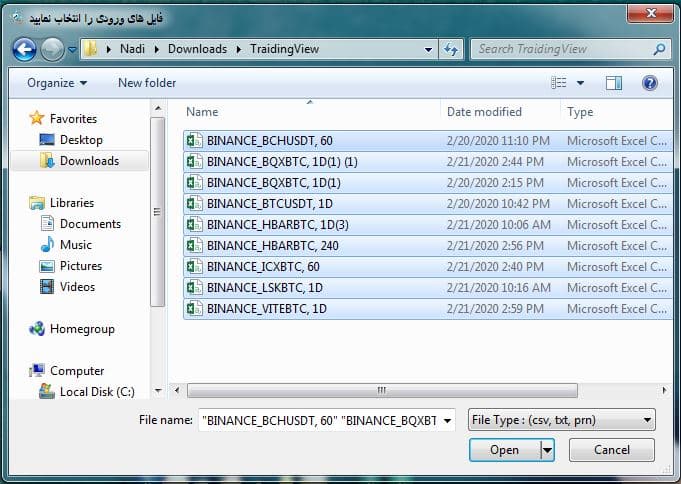Select TraidingView in the address path
The image size is (681, 484).
(284, 49)
